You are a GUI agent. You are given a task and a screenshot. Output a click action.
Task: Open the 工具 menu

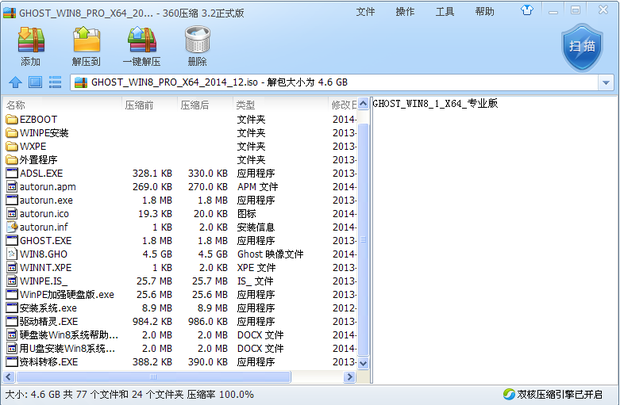pyautogui.click(x=444, y=12)
